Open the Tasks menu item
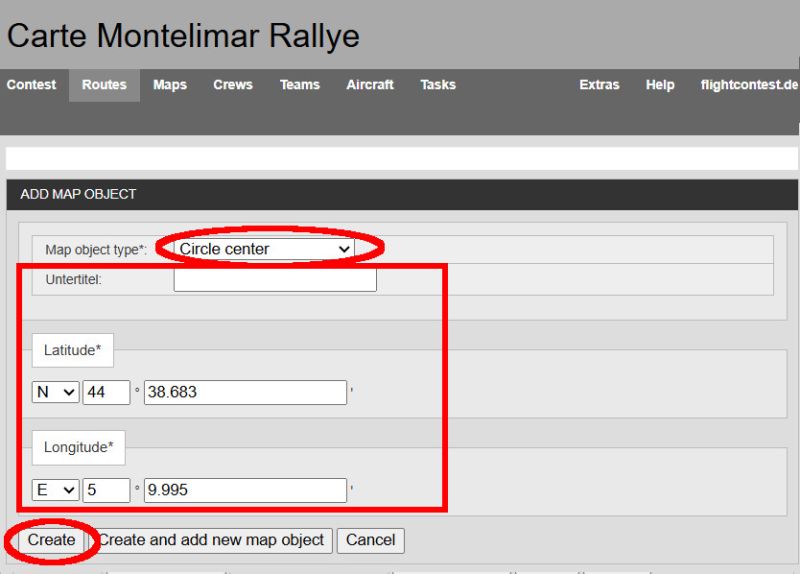800x574 pixels. click(438, 85)
